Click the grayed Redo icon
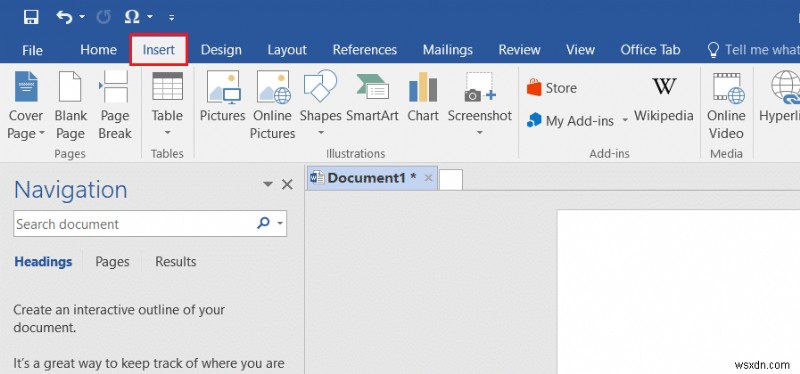The height and width of the screenshot is (374, 800). pos(104,17)
